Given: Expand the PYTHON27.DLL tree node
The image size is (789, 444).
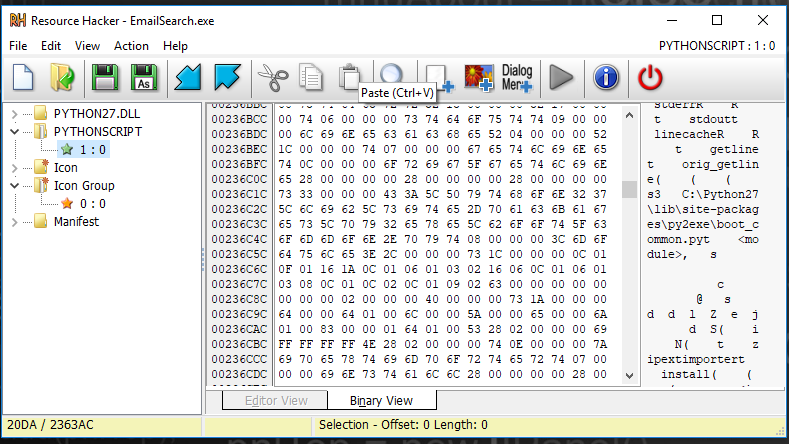Looking at the screenshot, I should (15, 114).
